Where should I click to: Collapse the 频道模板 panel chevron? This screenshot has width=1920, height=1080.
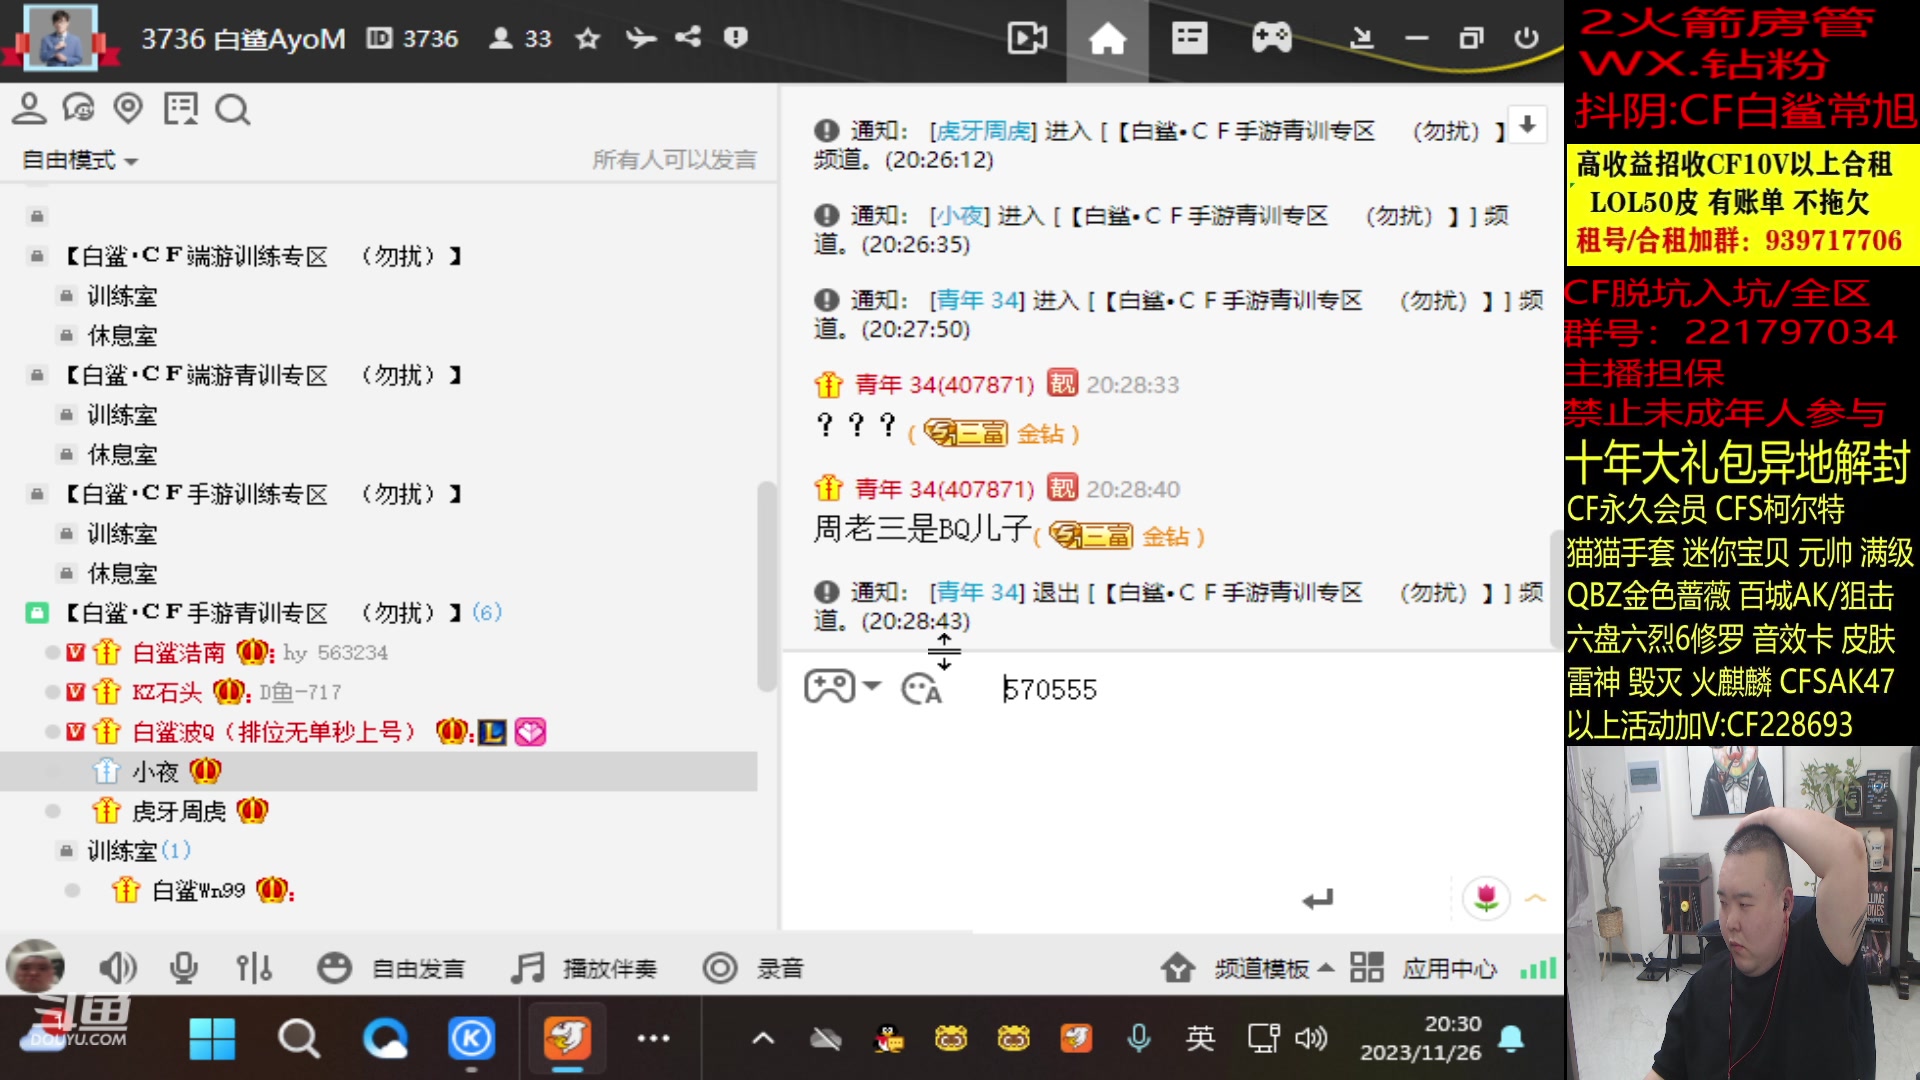(1326, 968)
